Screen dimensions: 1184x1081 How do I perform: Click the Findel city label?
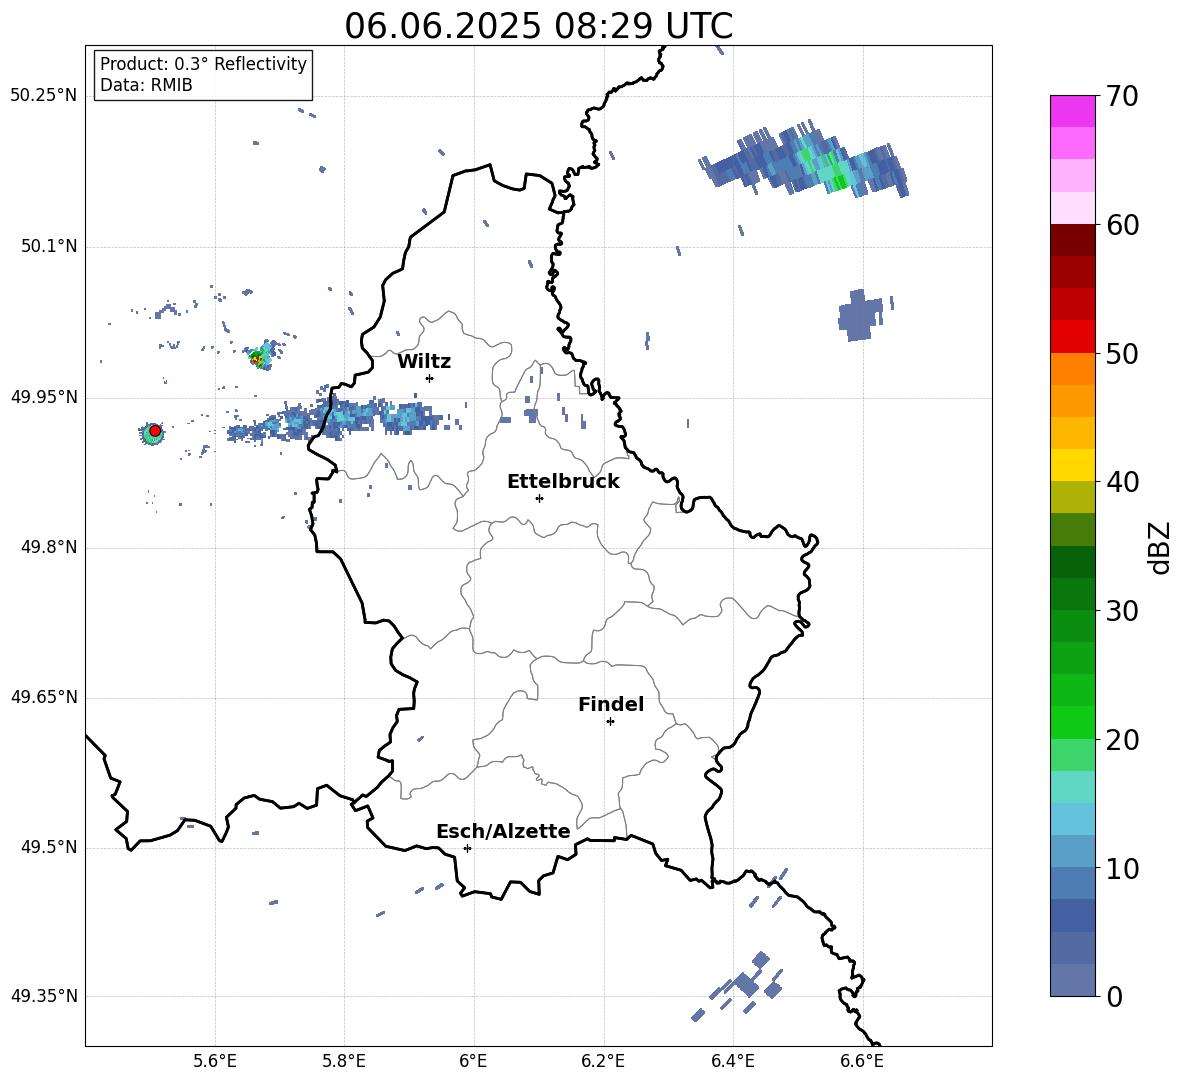pos(611,704)
